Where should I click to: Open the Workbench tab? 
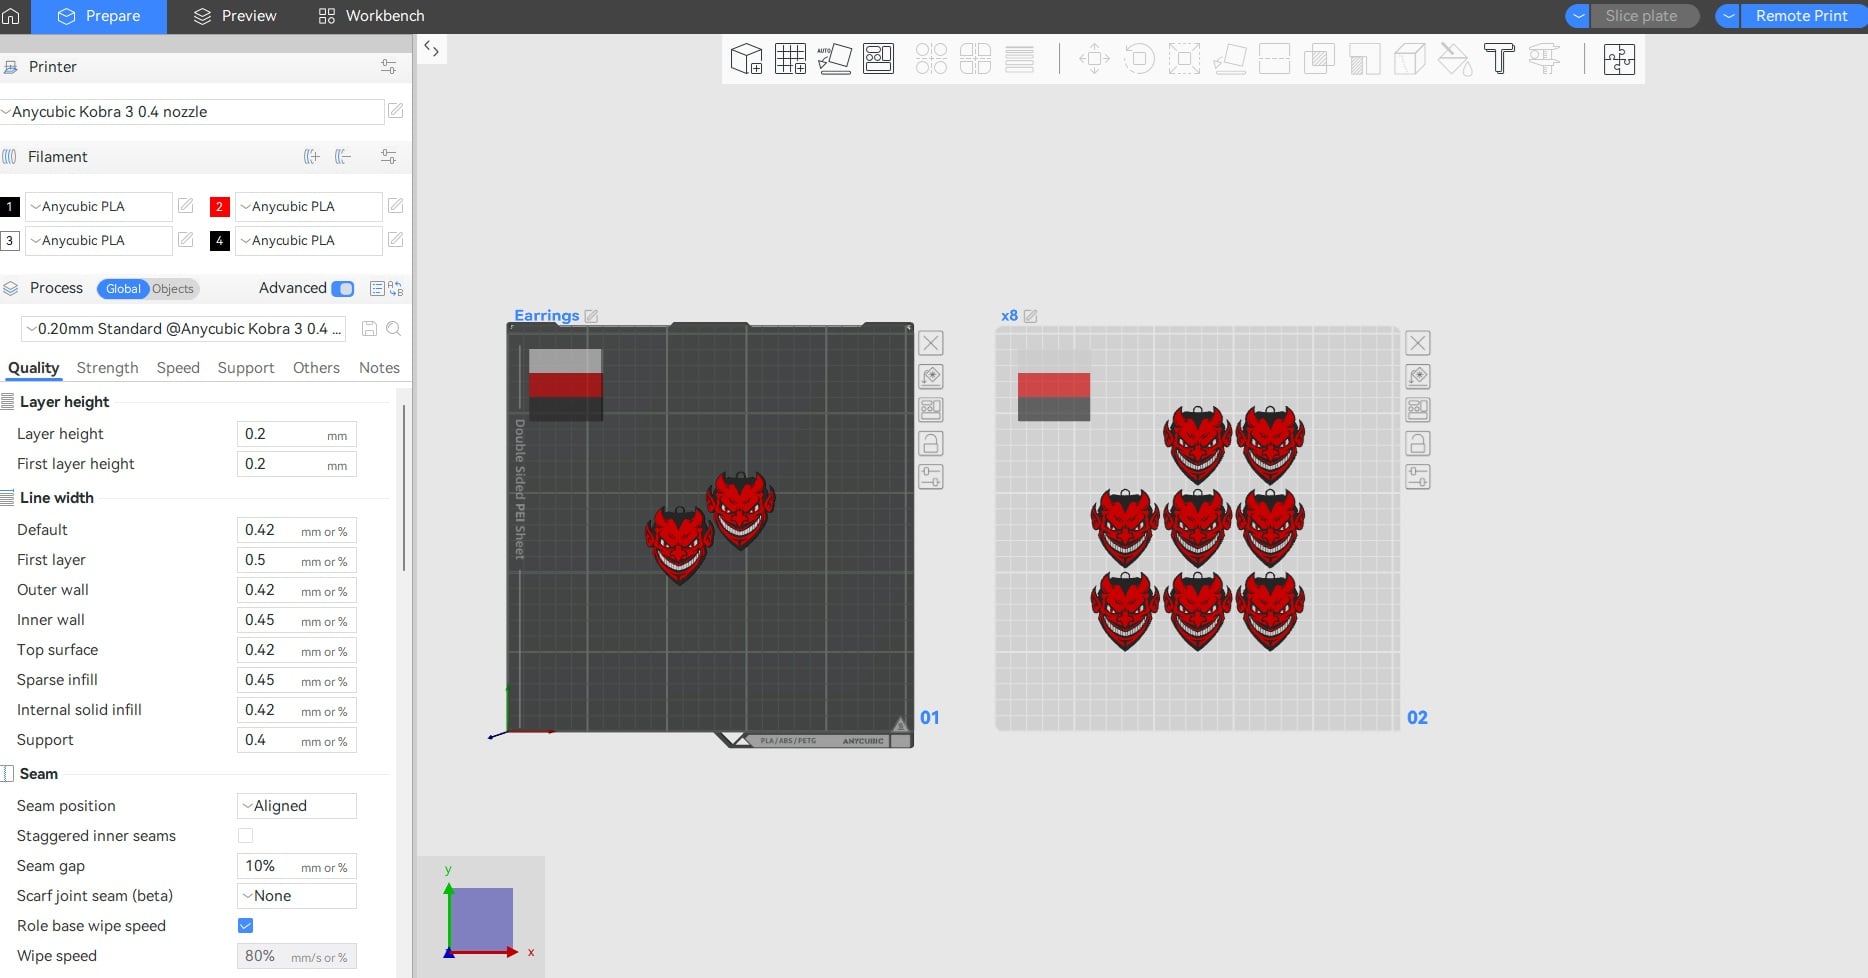[x=371, y=16]
